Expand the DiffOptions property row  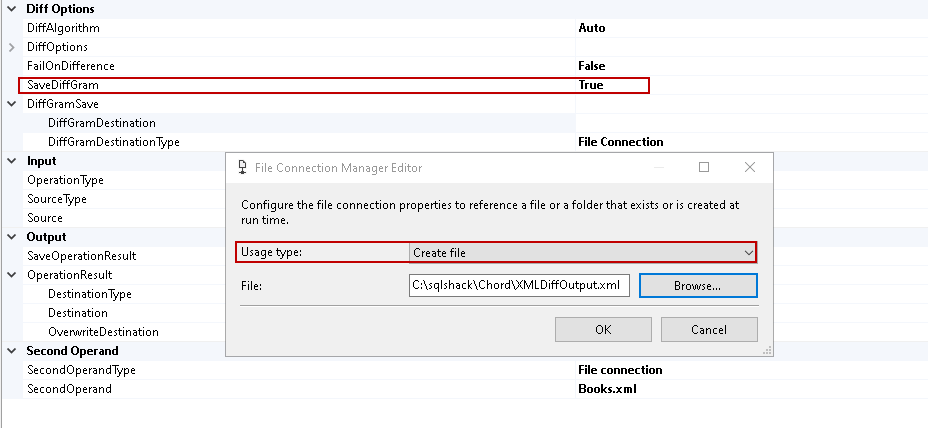11,47
